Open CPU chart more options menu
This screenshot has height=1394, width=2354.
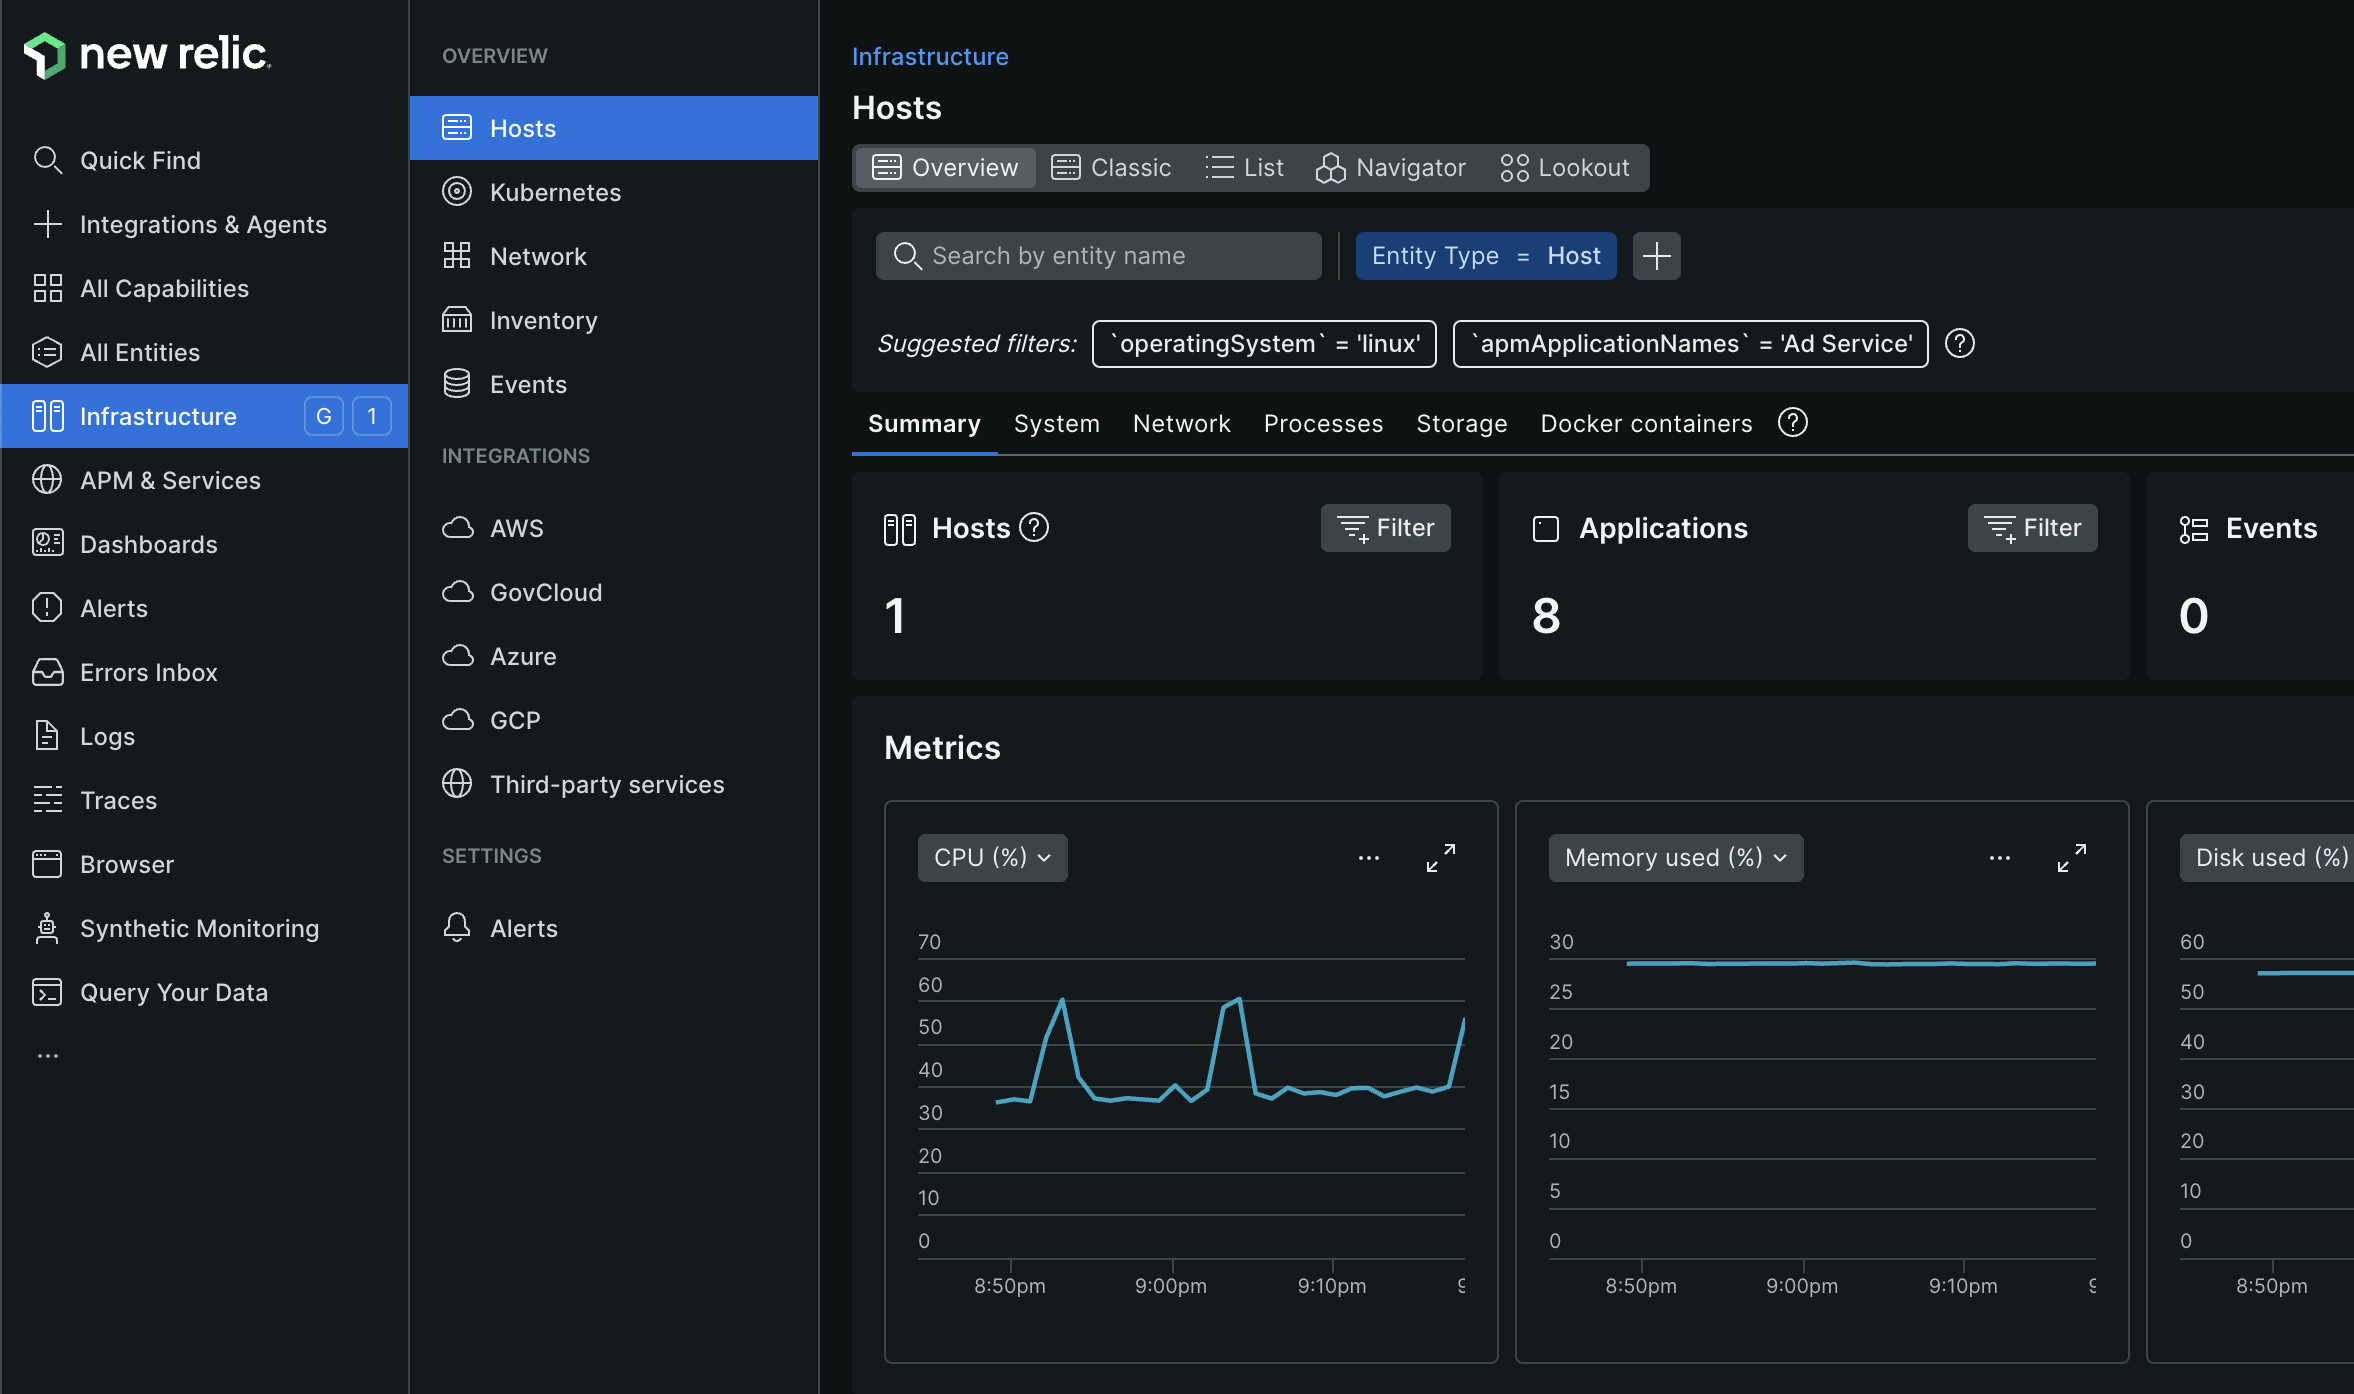coord(1369,858)
